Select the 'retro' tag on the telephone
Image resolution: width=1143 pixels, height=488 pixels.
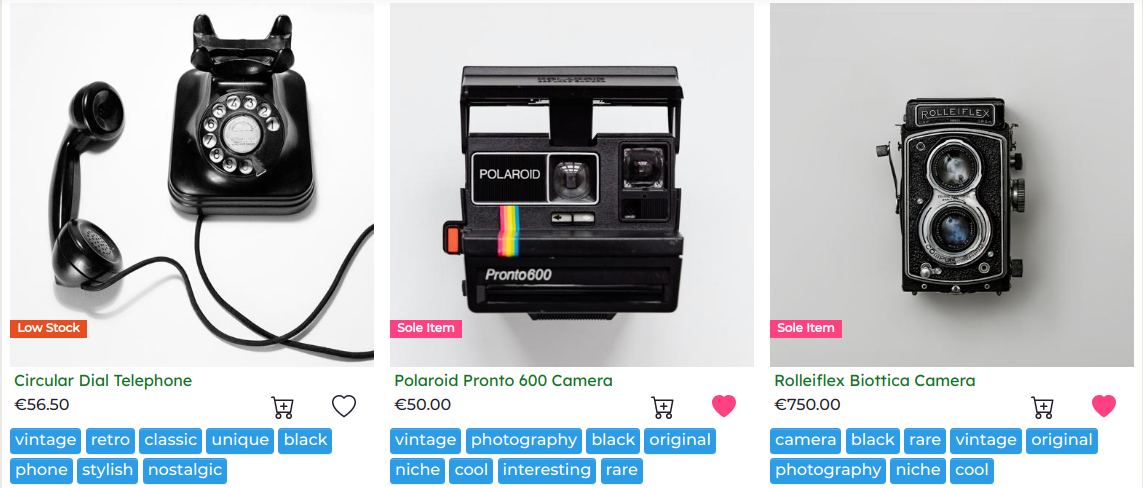pos(111,441)
